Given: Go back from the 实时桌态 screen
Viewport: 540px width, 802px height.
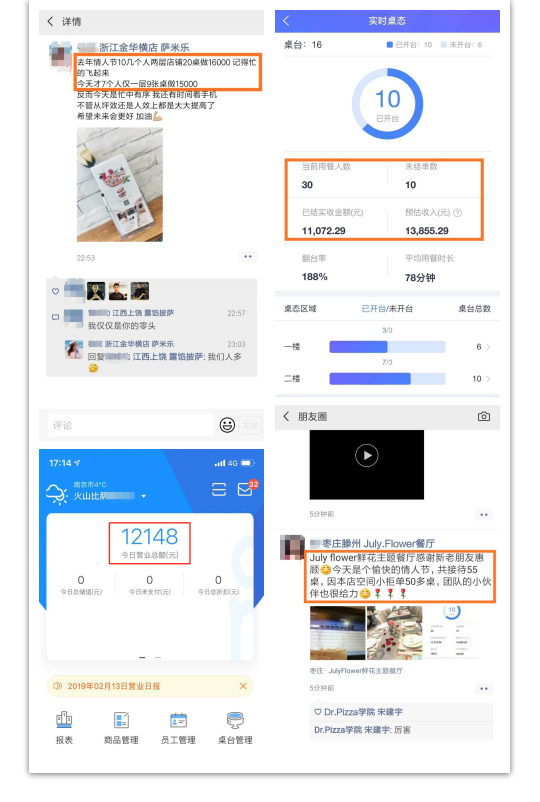Looking at the screenshot, I should pos(286,20).
